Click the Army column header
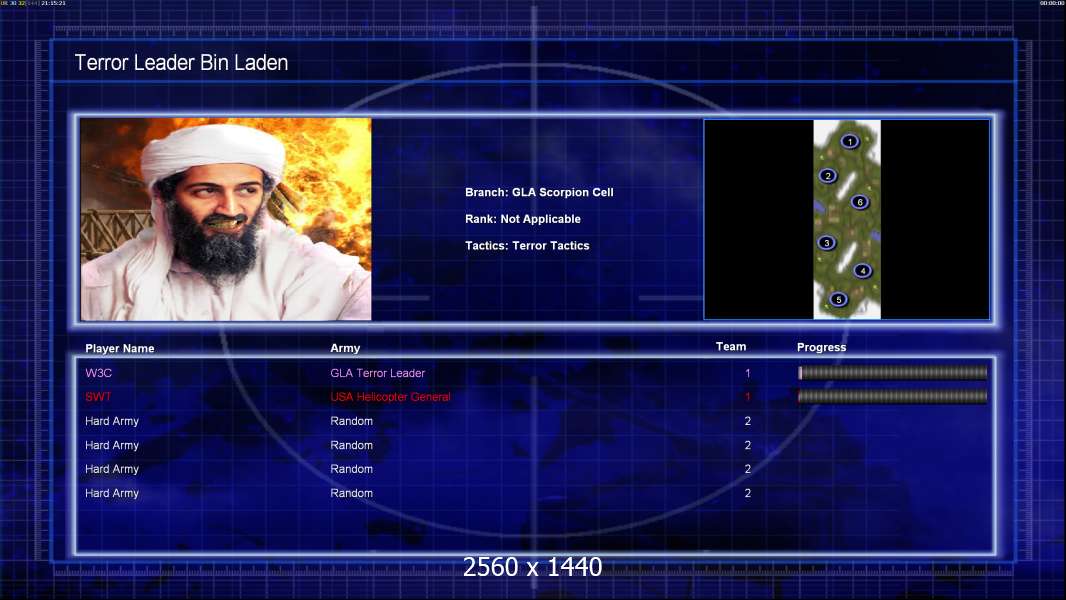Image resolution: width=1066 pixels, height=600 pixels. [345, 349]
